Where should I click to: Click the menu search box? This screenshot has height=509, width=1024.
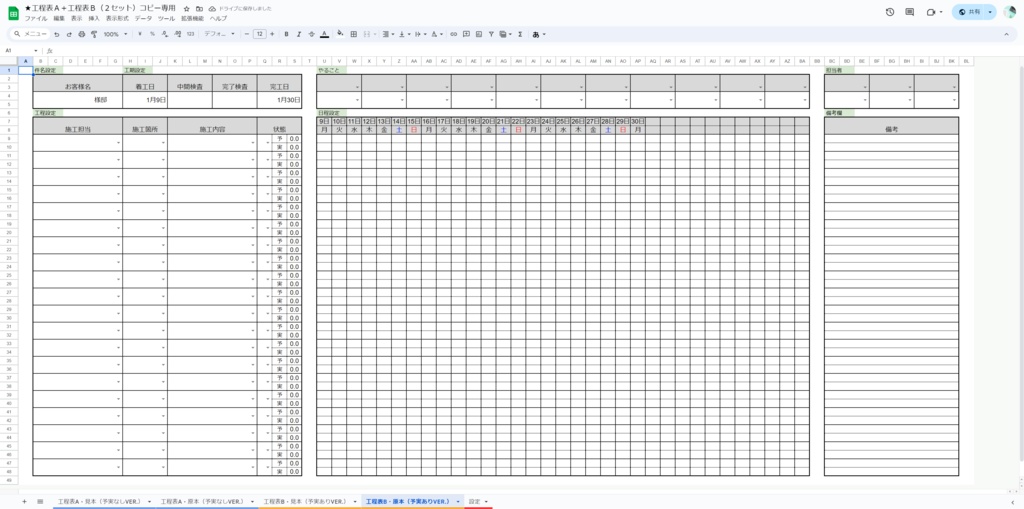29,34
